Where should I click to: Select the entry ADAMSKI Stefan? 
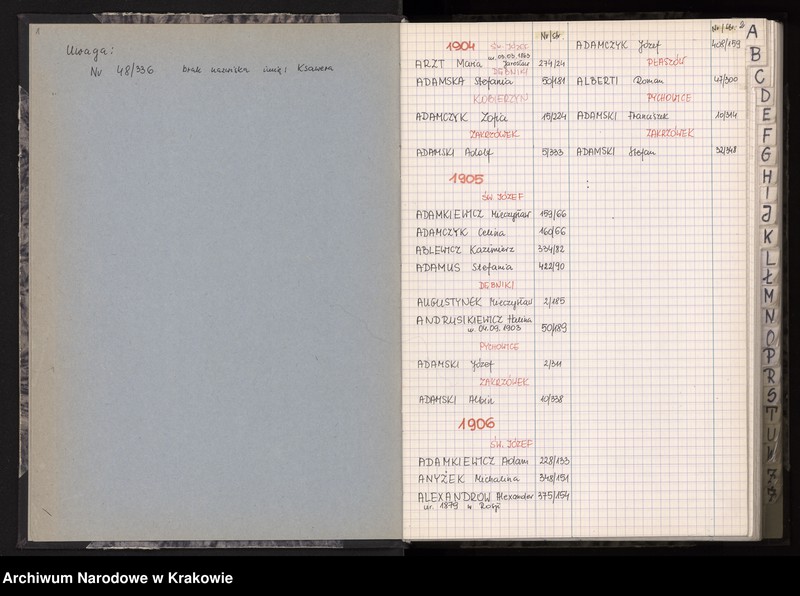coord(616,152)
